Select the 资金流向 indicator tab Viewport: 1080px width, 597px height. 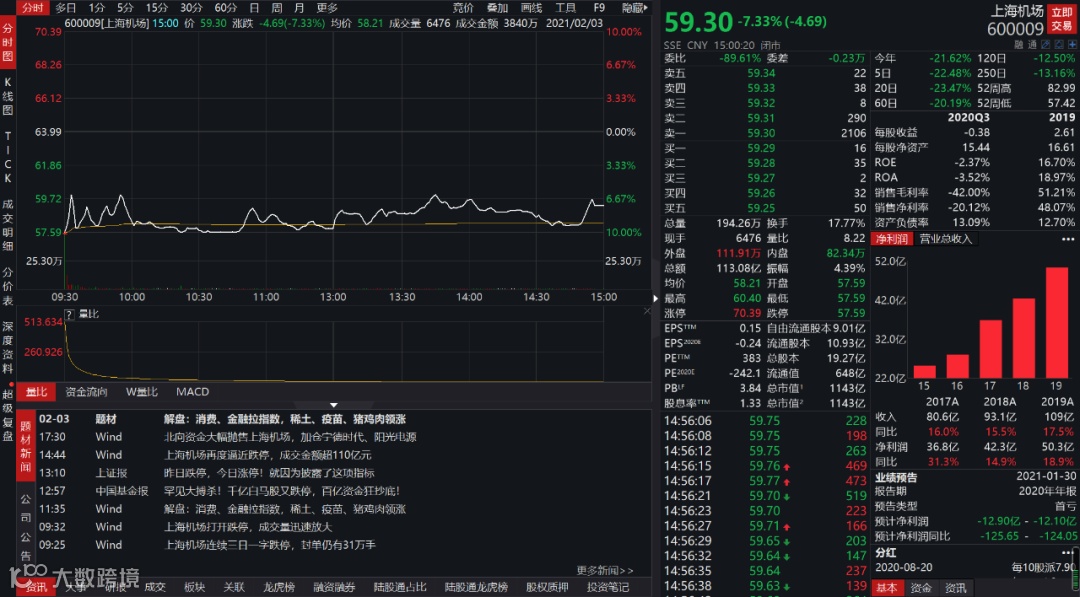[x=86, y=392]
